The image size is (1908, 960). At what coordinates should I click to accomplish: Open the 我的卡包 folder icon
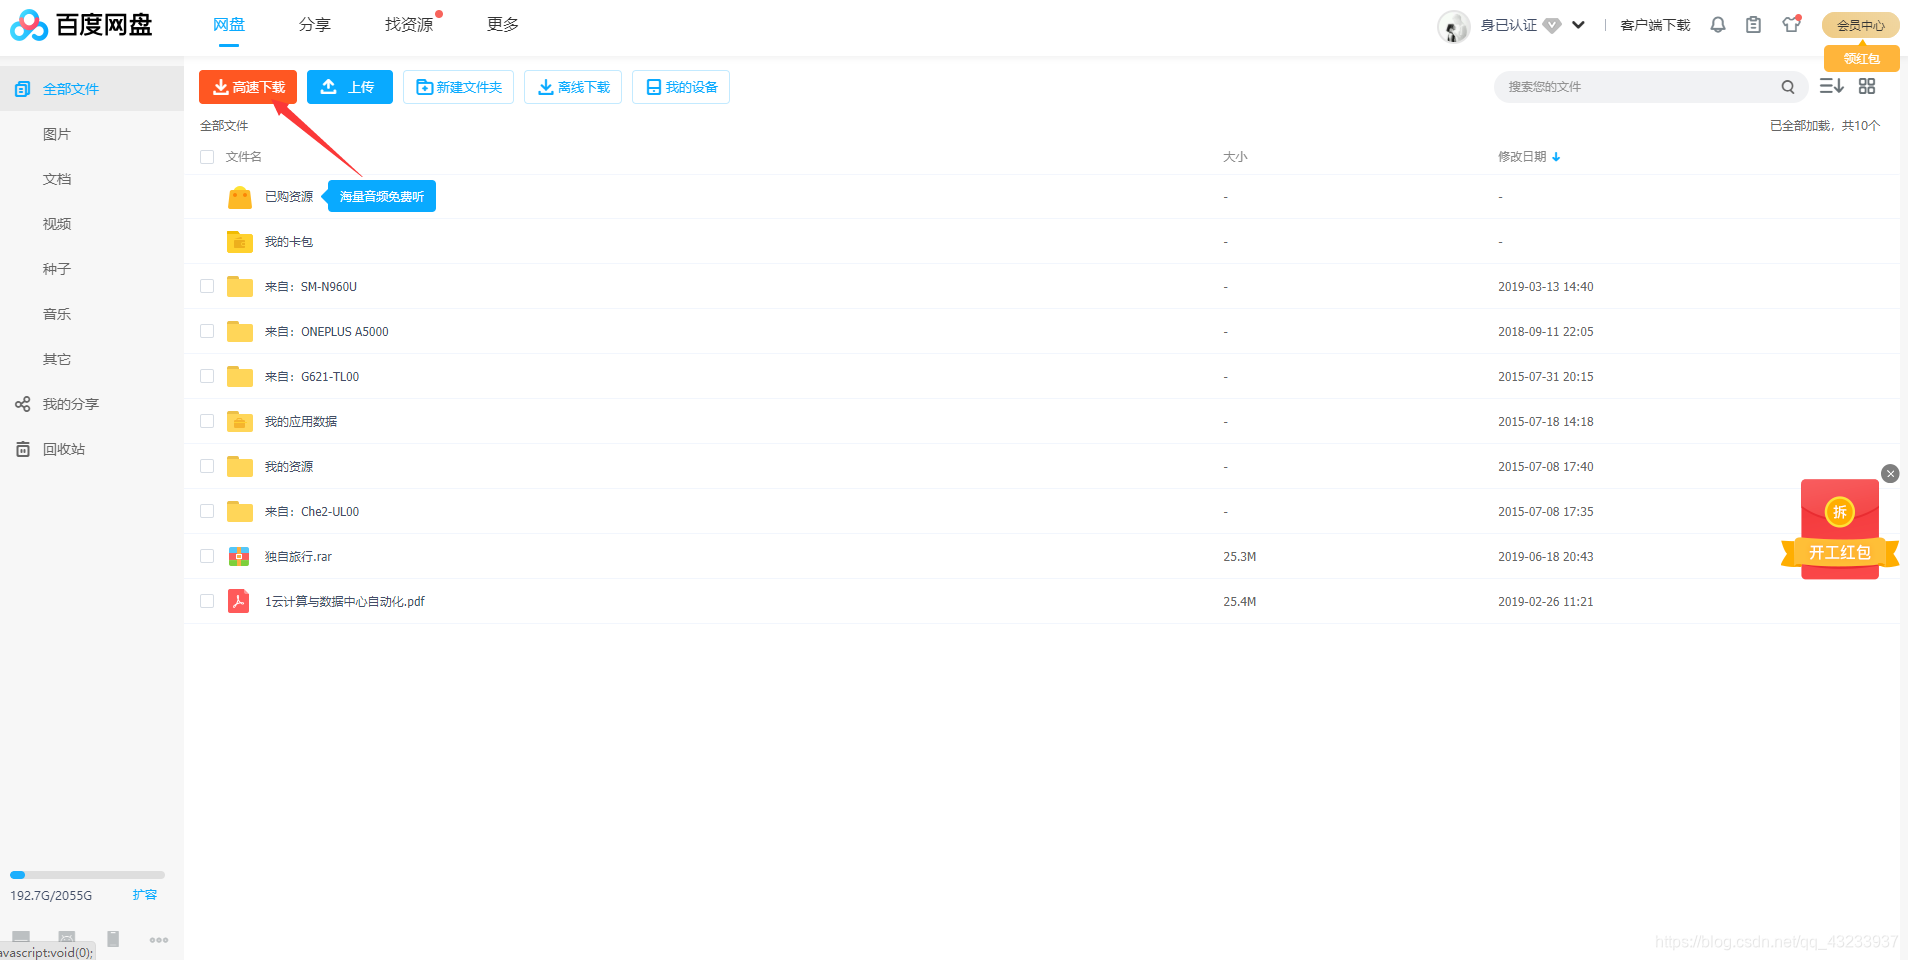tap(239, 242)
